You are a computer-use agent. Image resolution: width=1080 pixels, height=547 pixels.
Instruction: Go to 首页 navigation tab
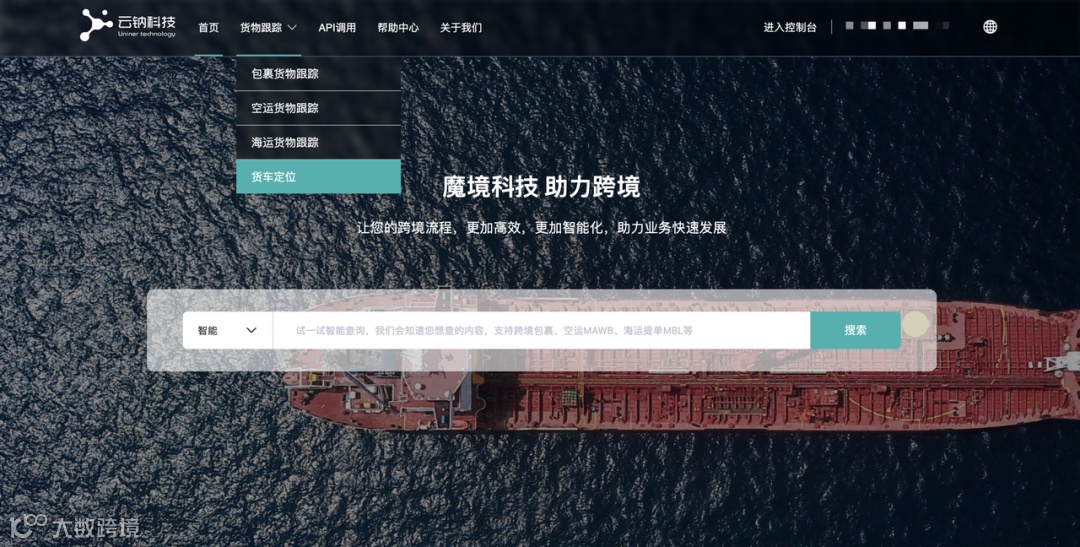(x=209, y=28)
